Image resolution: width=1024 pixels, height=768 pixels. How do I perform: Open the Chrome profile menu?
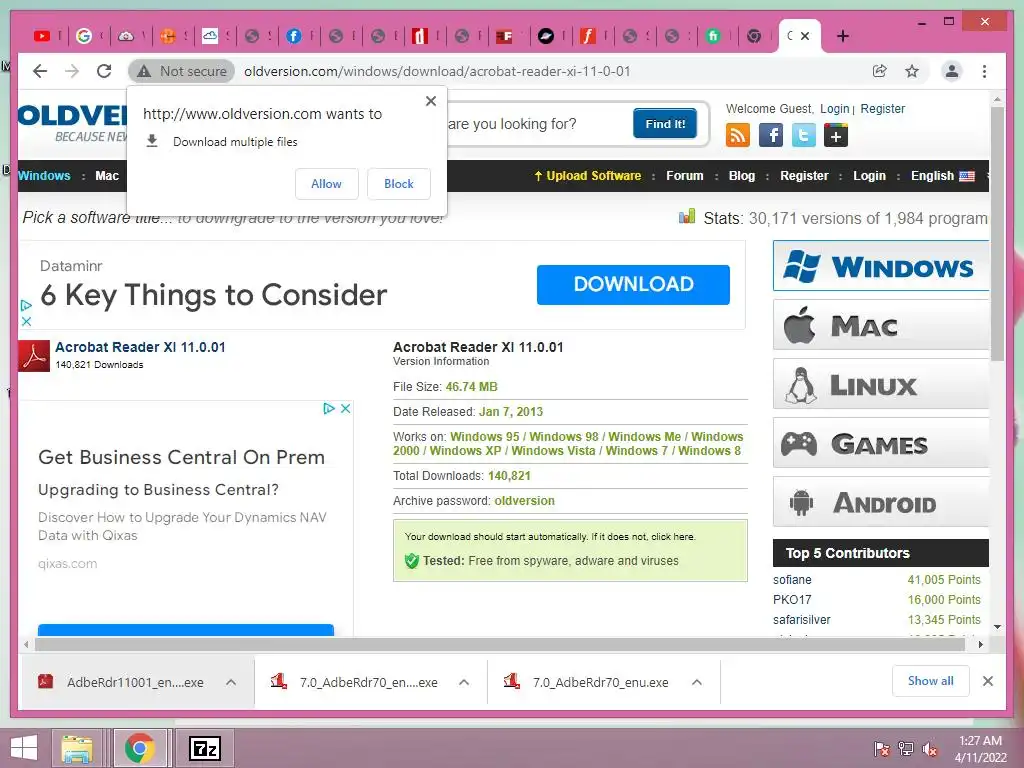(x=952, y=71)
